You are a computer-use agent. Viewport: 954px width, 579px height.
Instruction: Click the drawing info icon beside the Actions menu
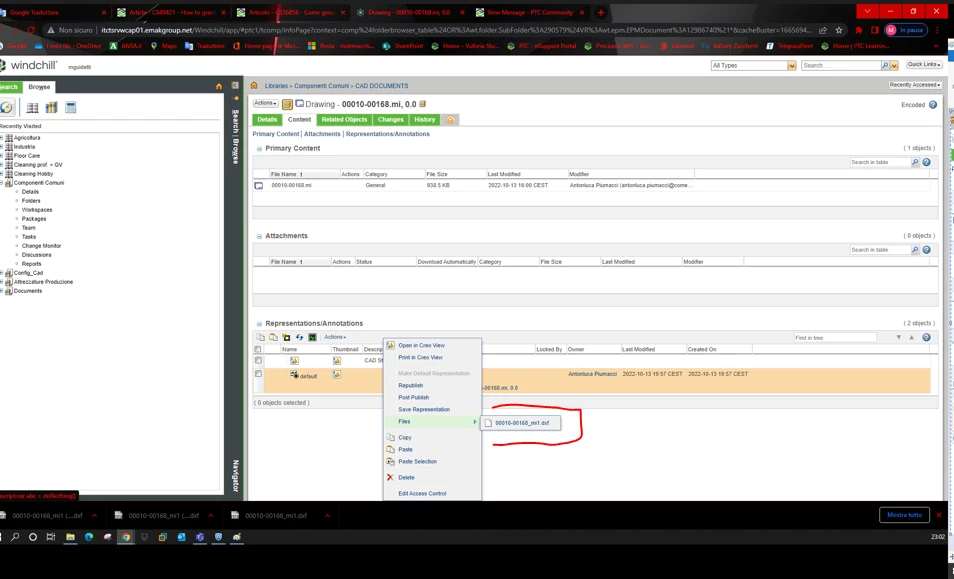[287, 104]
